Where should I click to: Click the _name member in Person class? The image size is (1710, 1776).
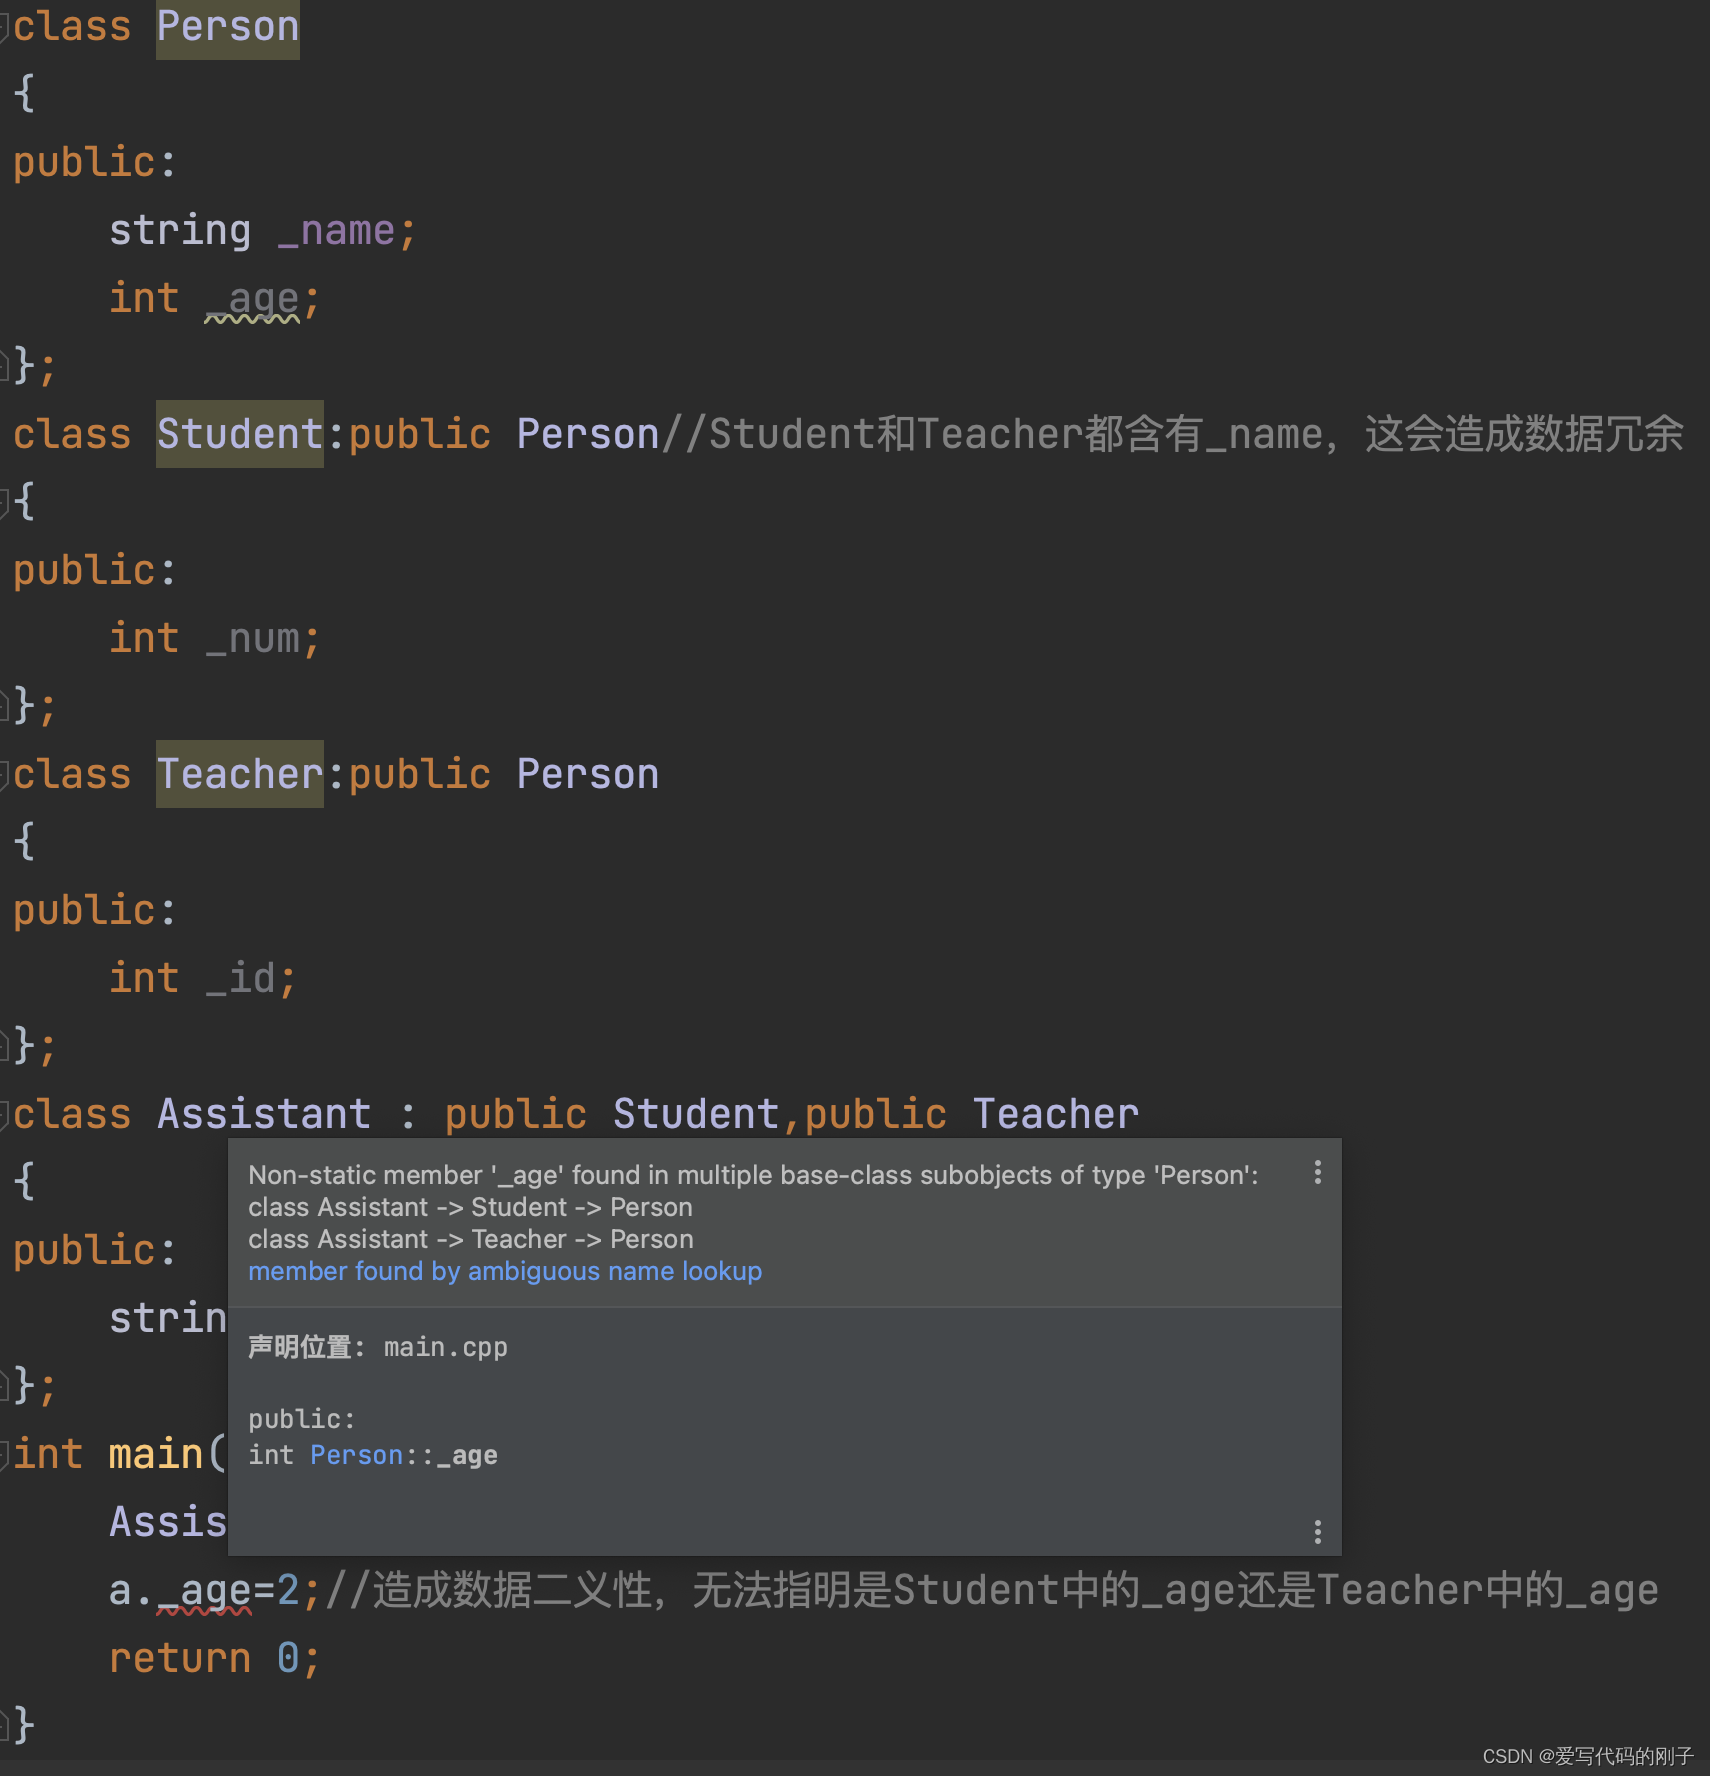(336, 231)
